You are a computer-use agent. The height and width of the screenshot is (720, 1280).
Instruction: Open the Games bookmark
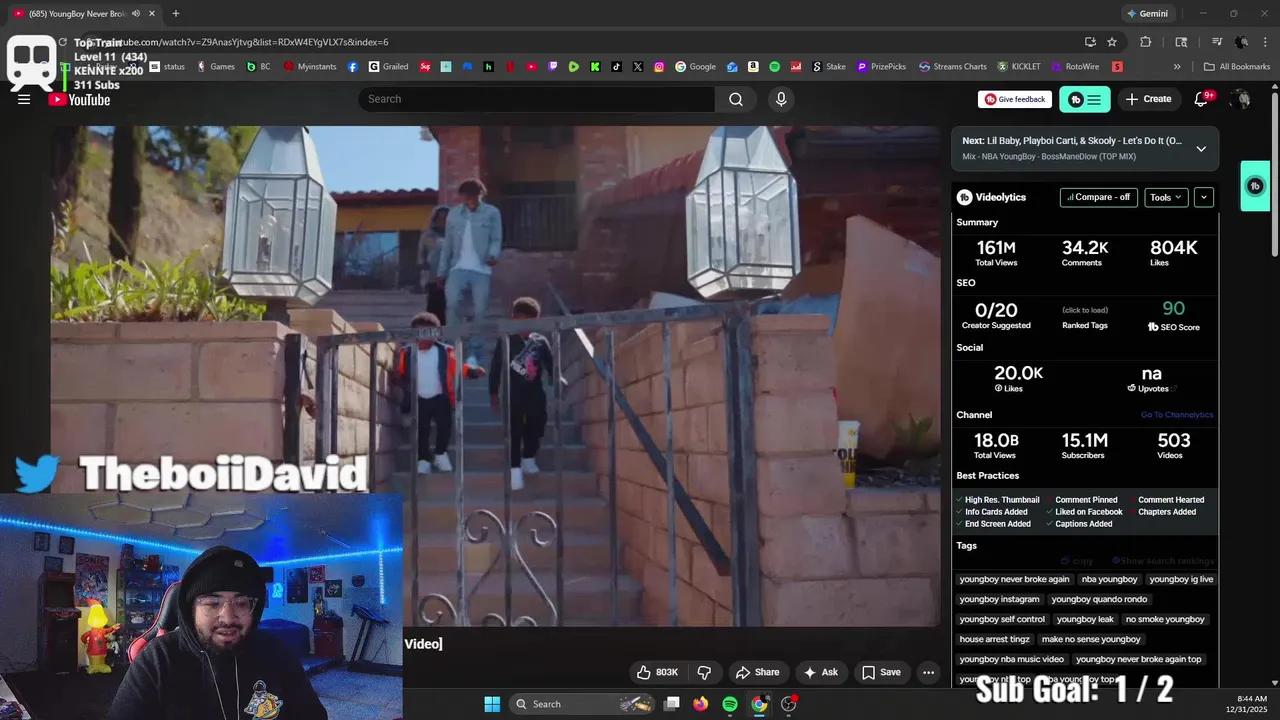pos(216,67)
